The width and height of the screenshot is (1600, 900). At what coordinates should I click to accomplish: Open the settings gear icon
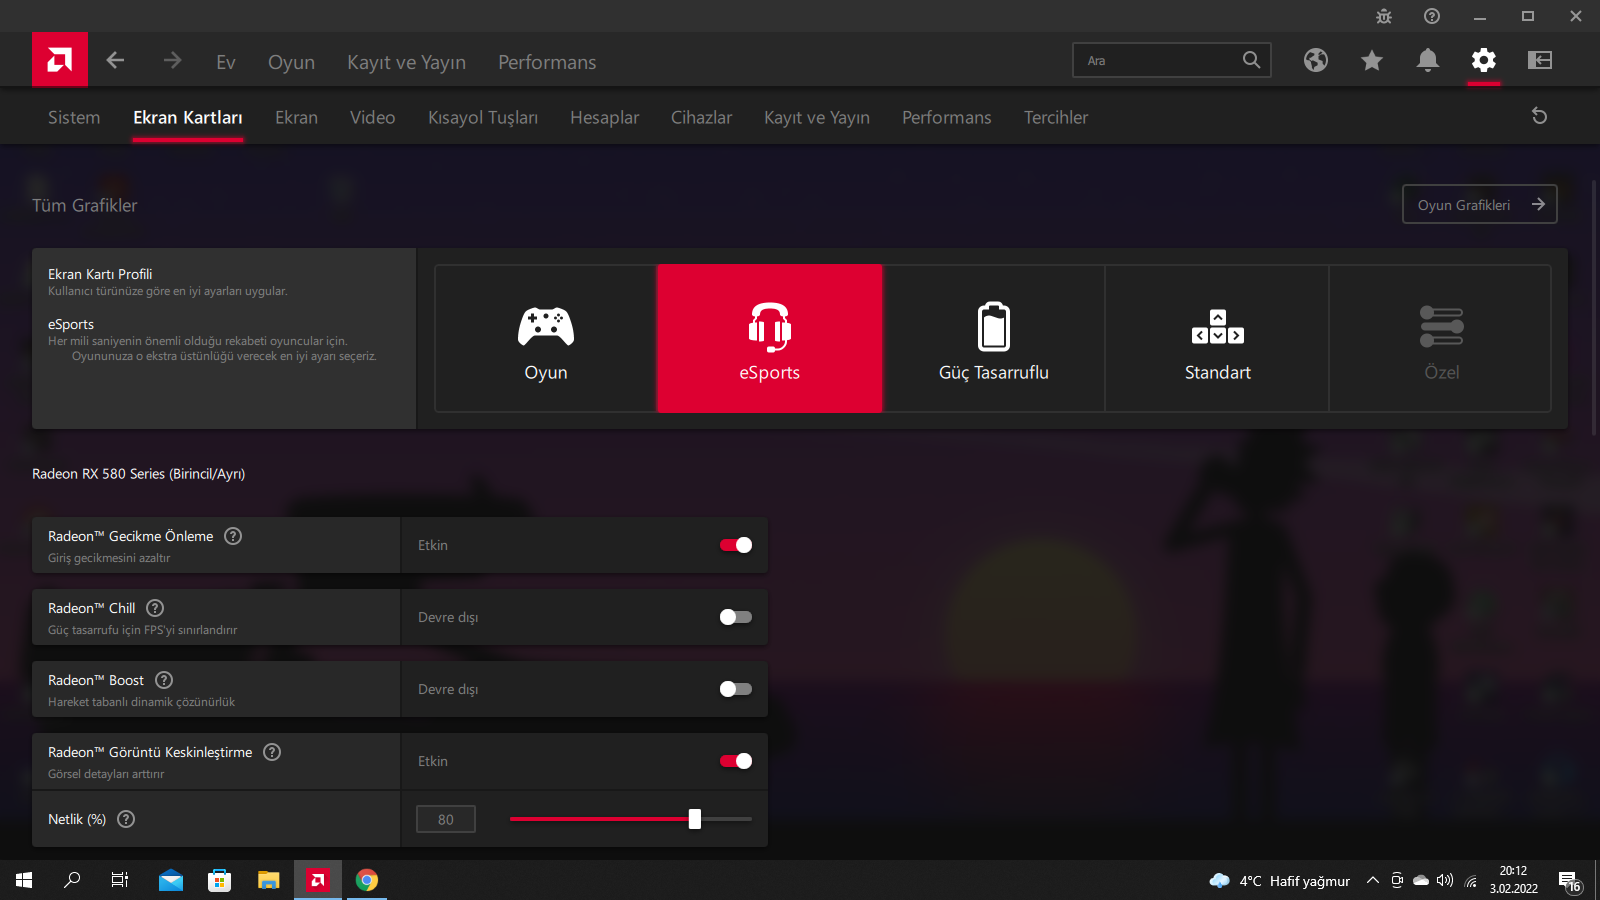coord(1484,60)
